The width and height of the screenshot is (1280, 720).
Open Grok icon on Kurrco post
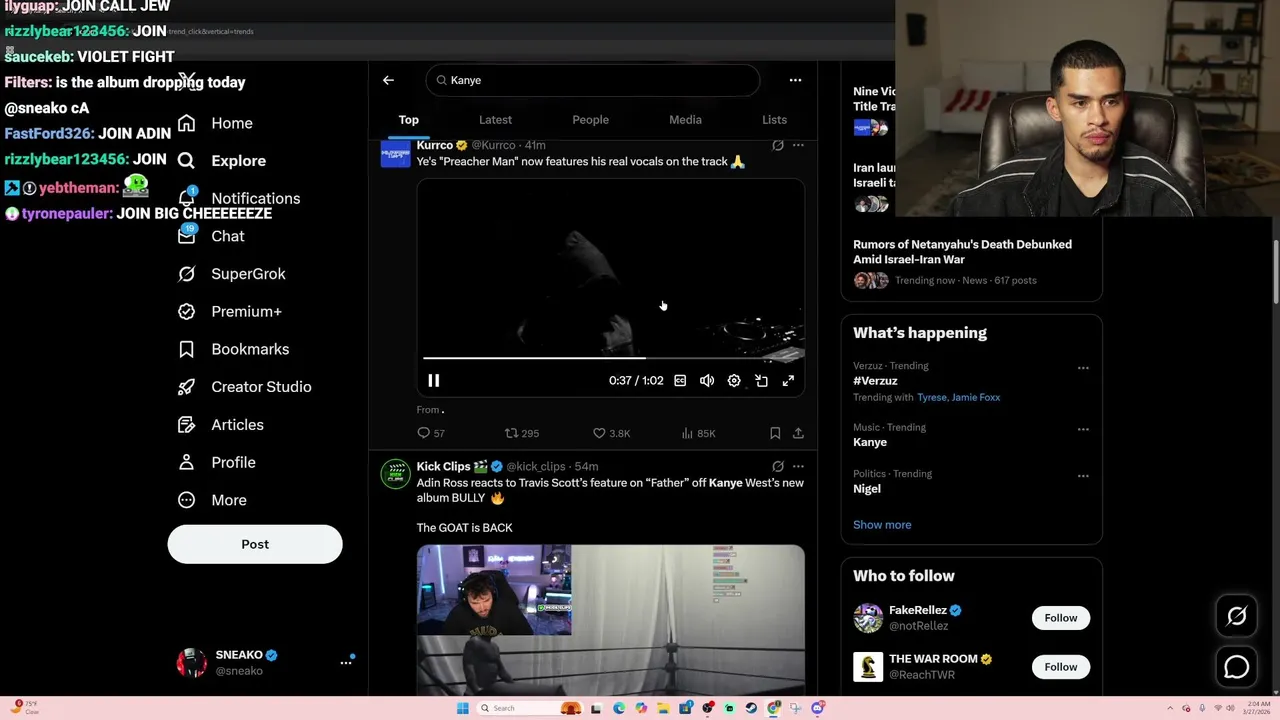pos(778,145)
